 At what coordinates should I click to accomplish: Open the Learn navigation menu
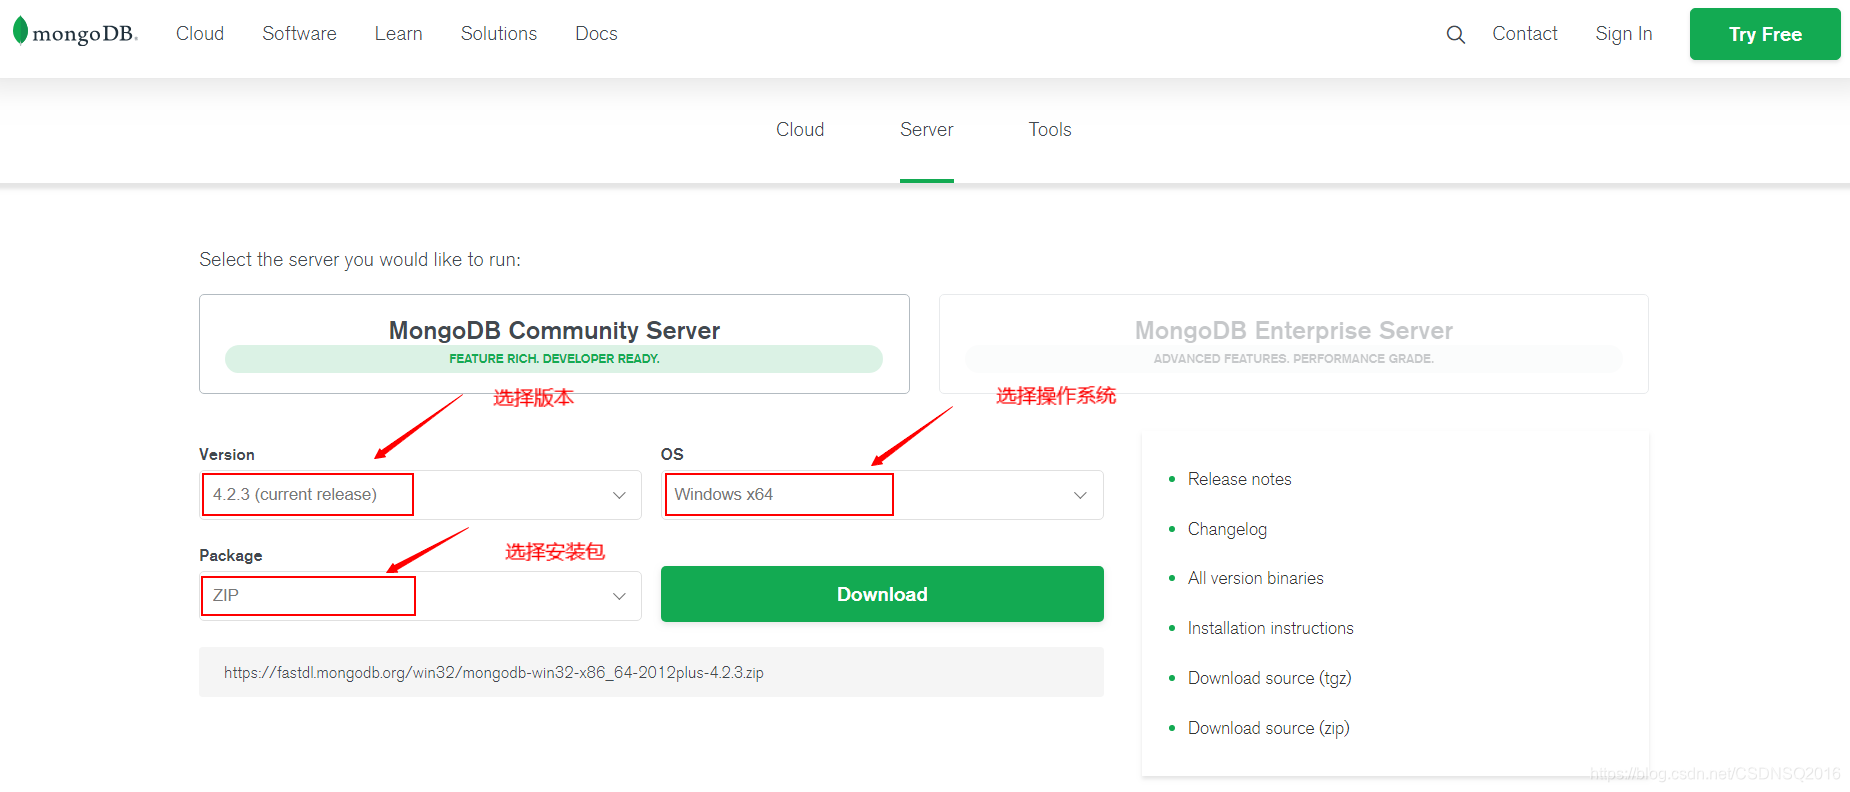tap(398, 34)
